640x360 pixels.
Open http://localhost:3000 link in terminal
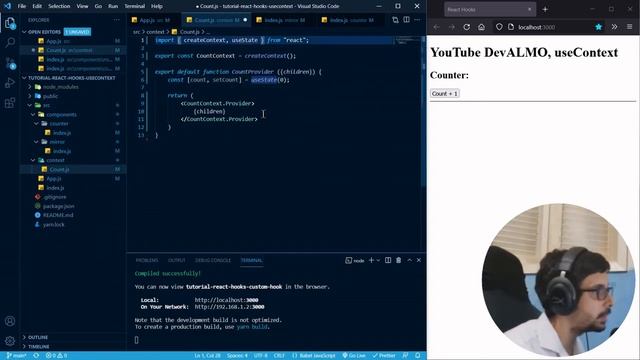click(x=227, y=300)
